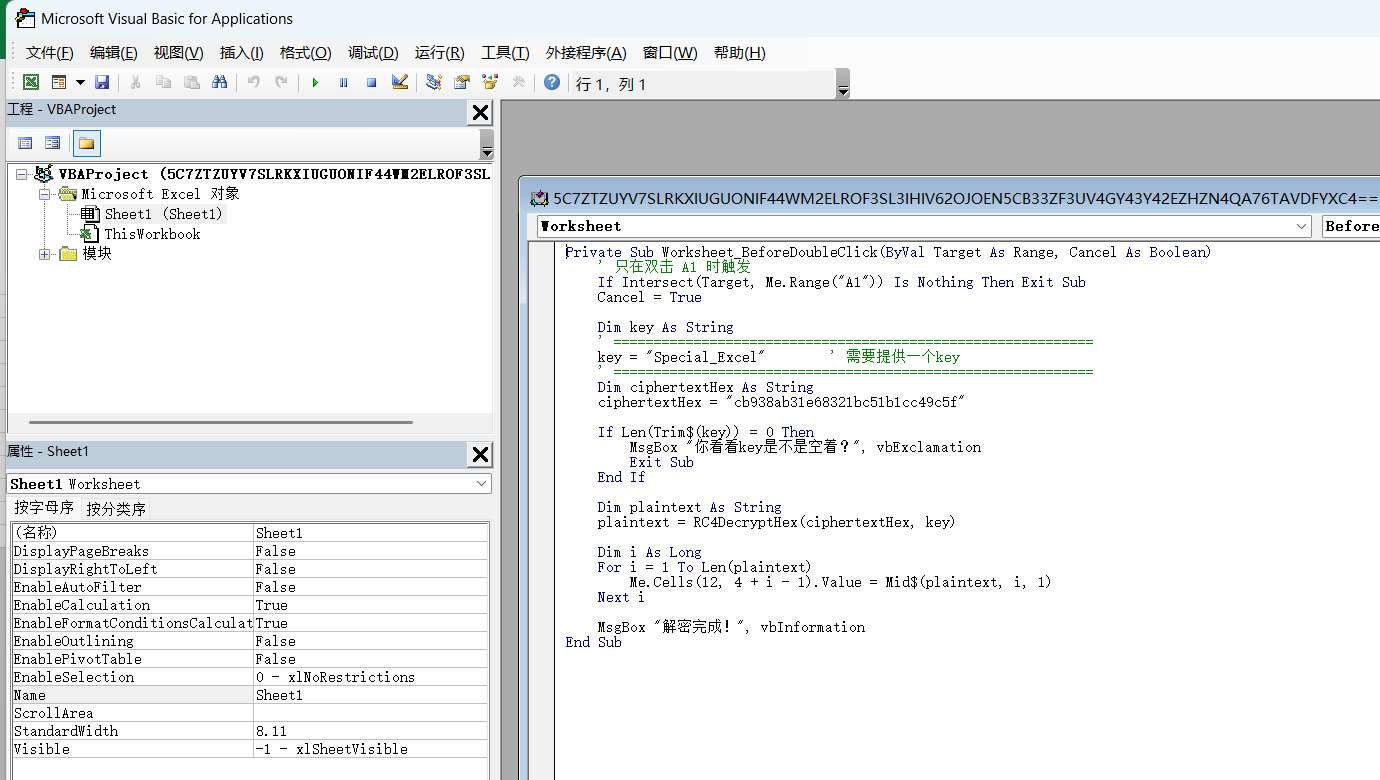Toggle Design Mode icon
This screenshot has width=1380, height=780.
(x=400, y=83)
